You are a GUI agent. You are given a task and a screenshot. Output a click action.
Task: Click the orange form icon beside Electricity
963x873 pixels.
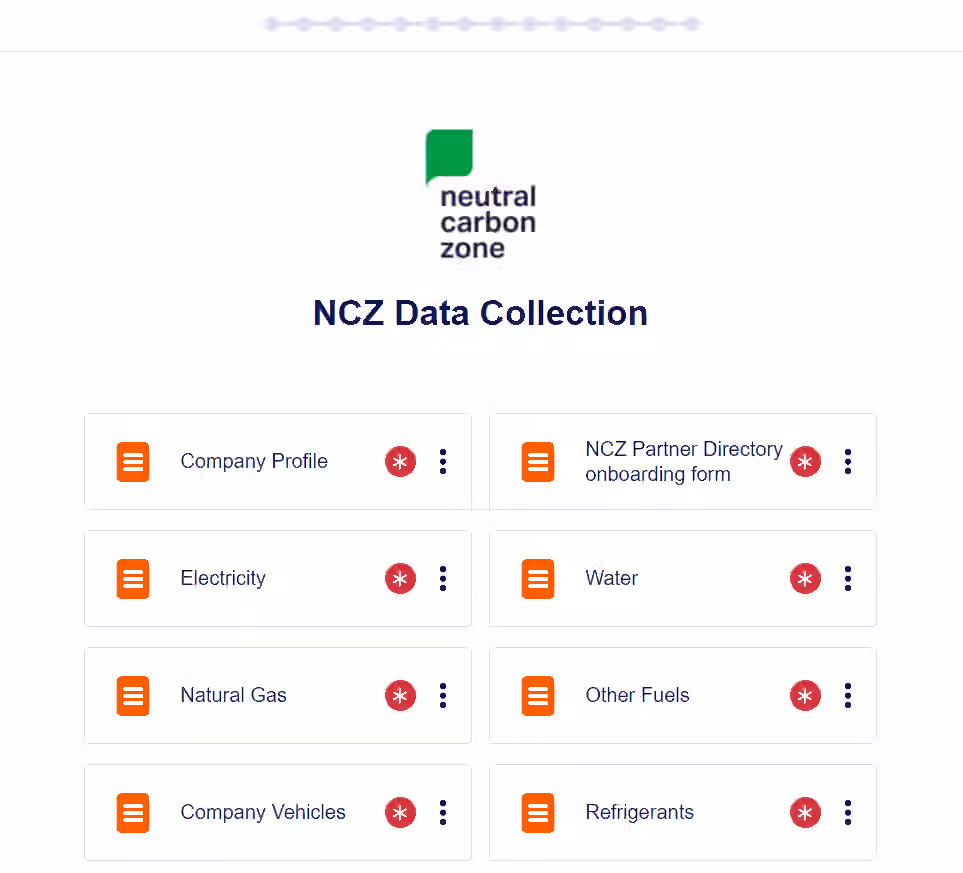pos(133,578)
